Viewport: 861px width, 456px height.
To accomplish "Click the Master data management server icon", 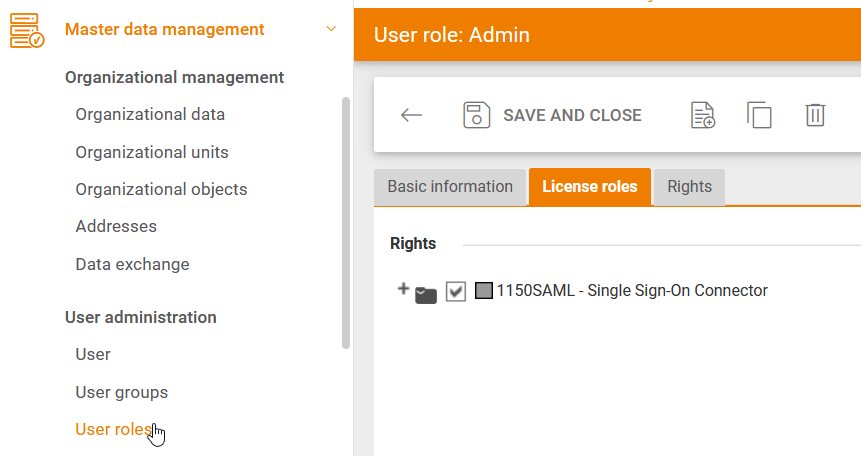I will tap(26, 30).
